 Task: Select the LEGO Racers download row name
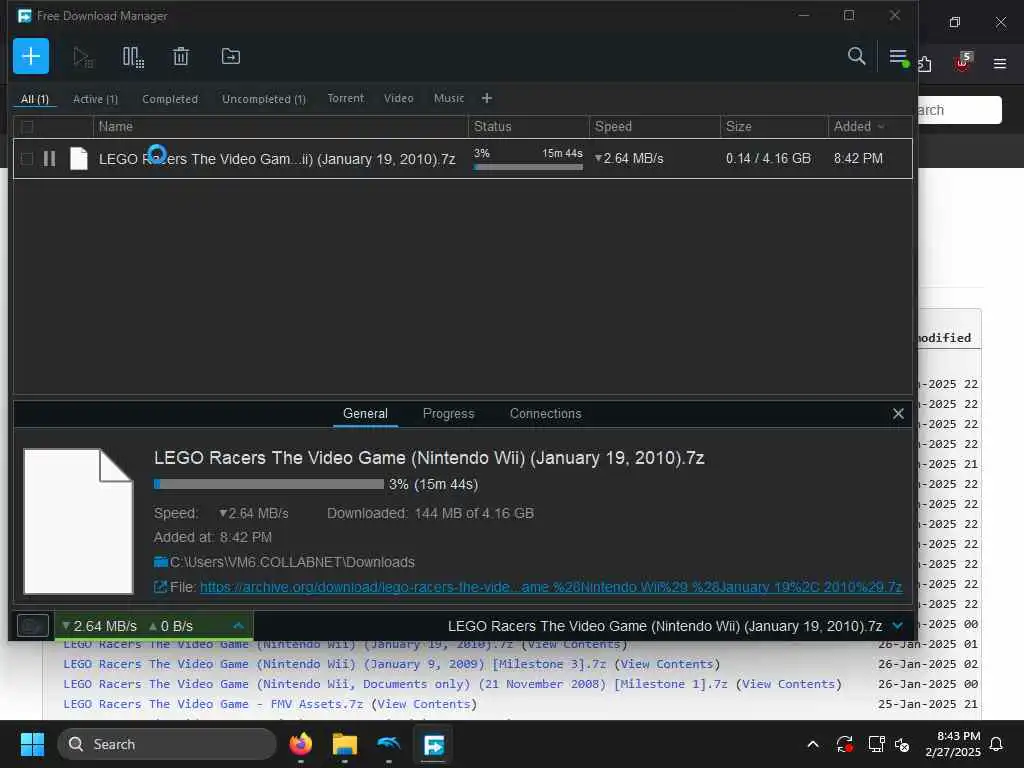pyautogui.click(x=277, y=159)
